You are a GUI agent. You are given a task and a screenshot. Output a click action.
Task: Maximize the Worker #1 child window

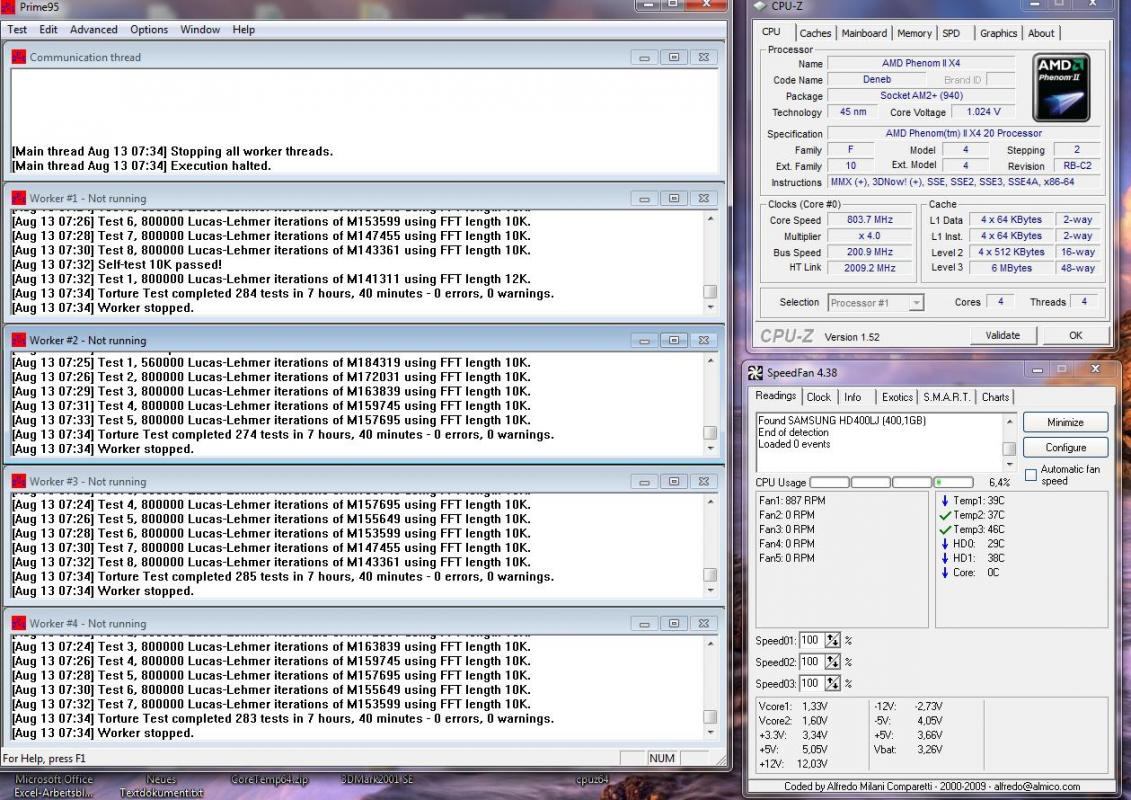point(674,198)
